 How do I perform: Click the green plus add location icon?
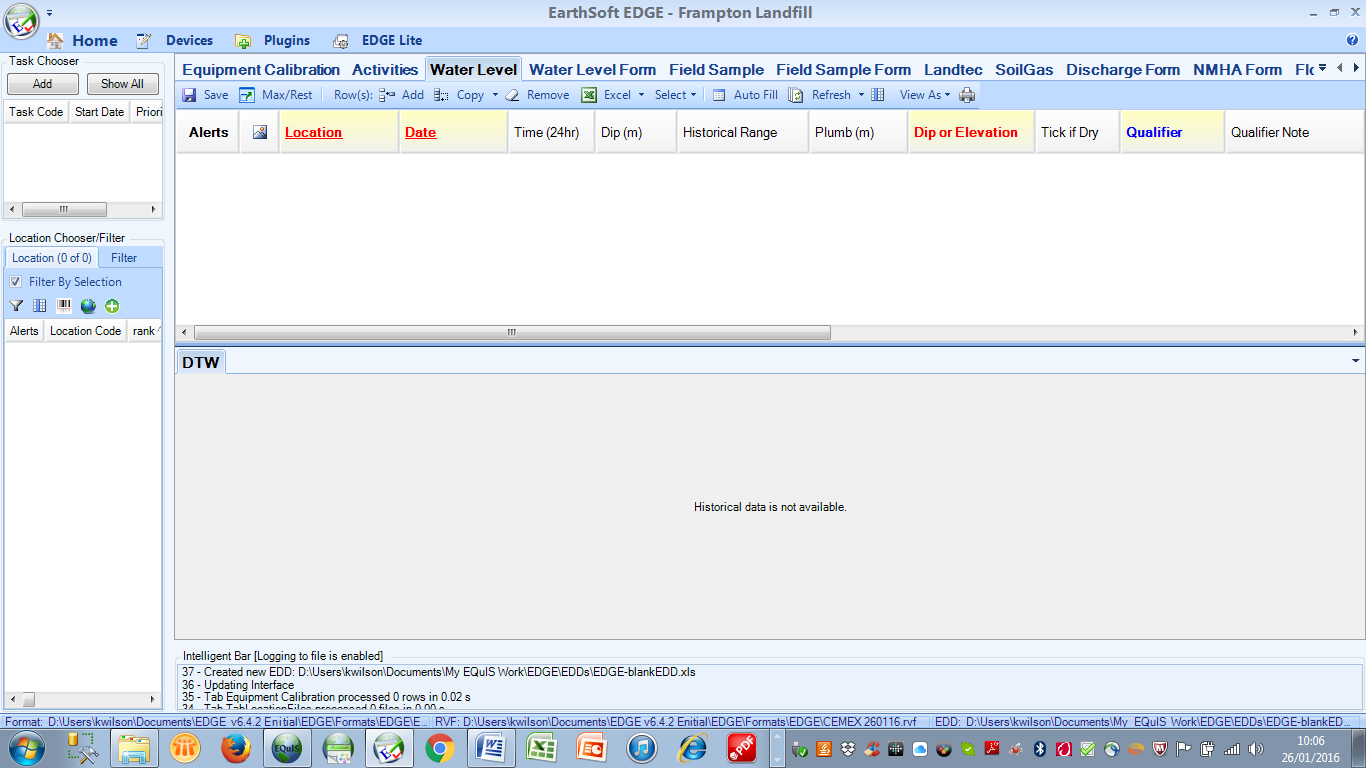click(112, 306)
